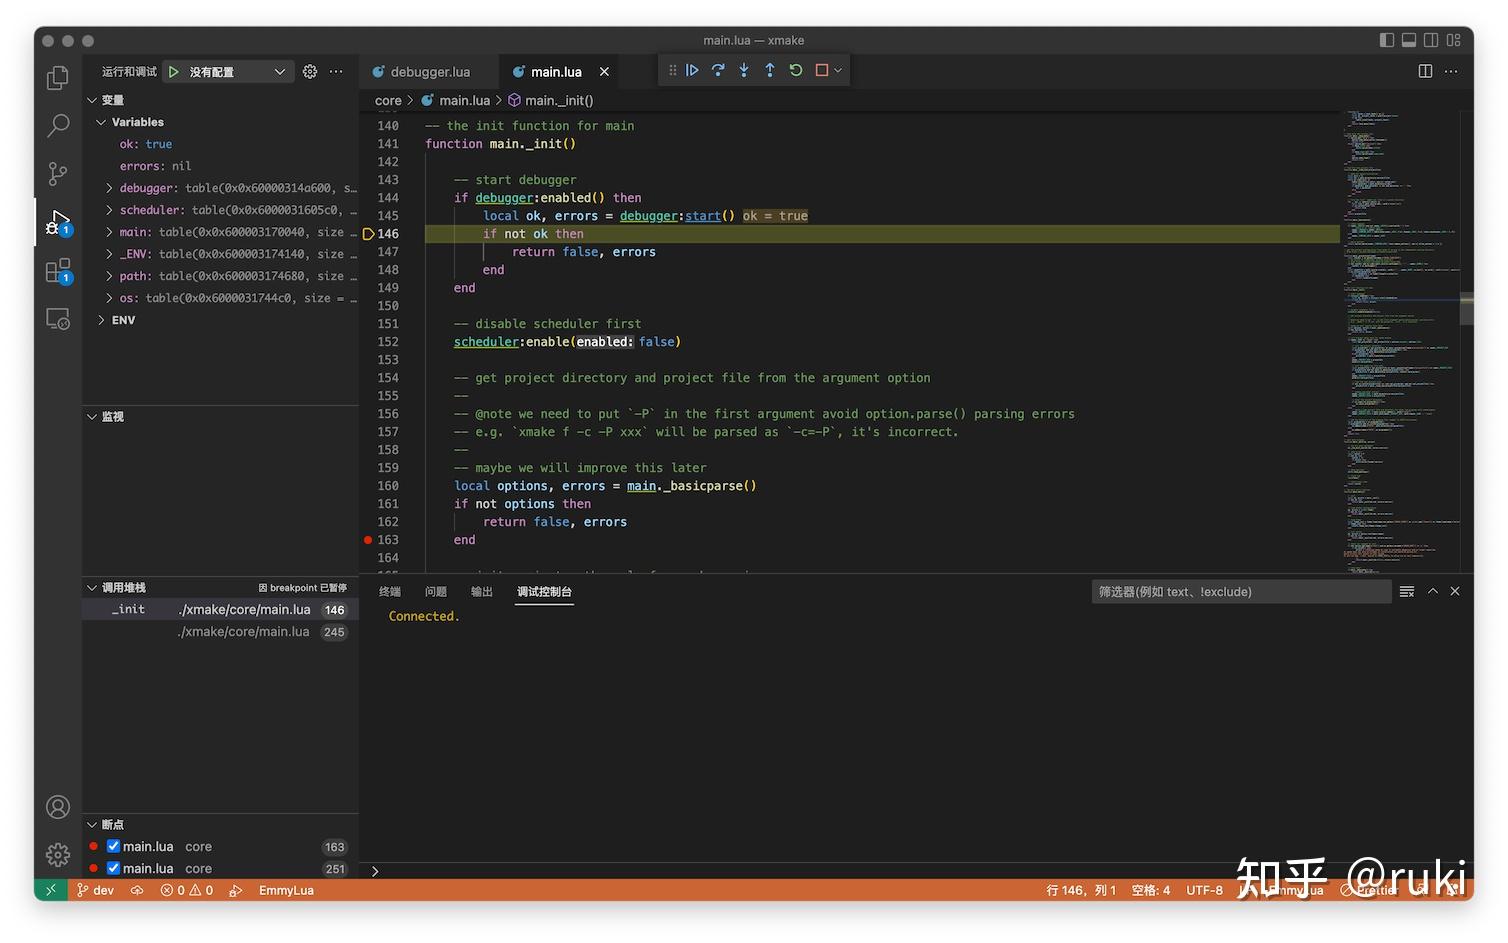The image size is (1508, 943).
Task: Expand the _ENV table variable
Action: 109,254
